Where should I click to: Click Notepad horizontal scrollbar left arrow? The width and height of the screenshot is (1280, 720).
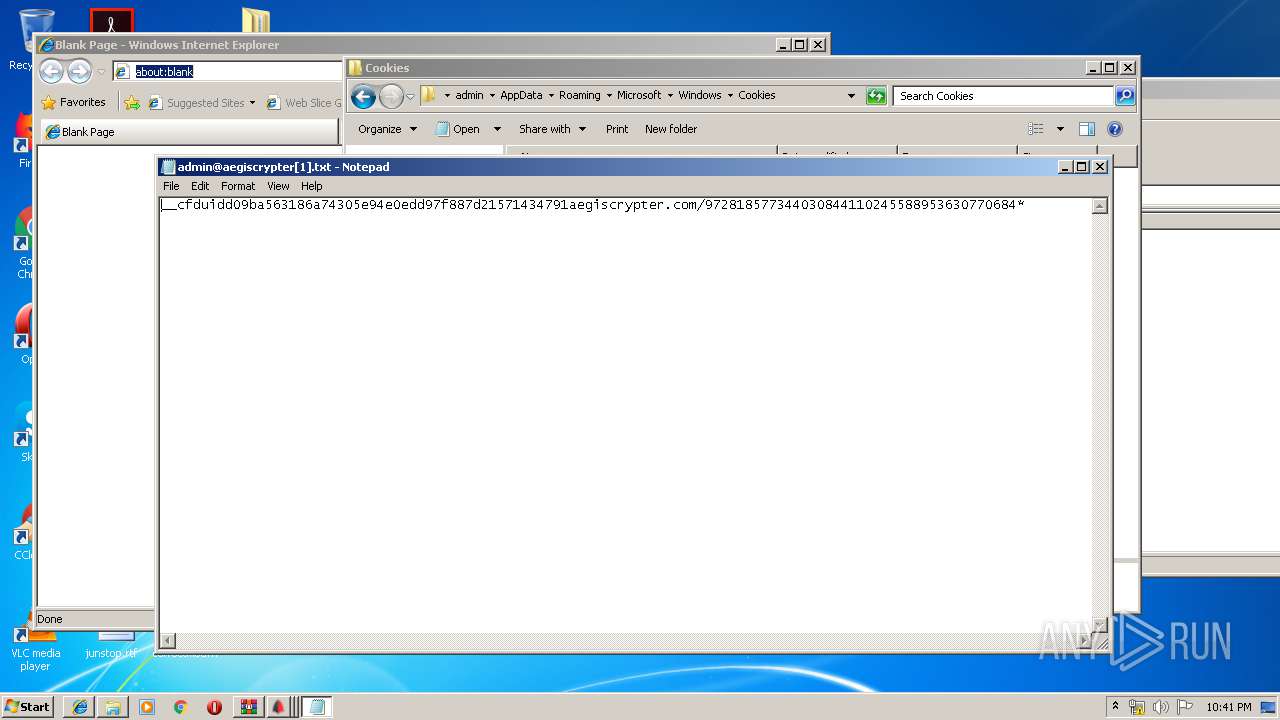pos(168,640)
